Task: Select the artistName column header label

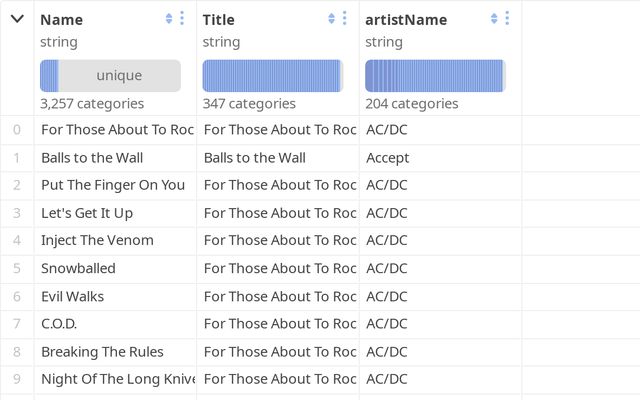Action: coord(406,20)
